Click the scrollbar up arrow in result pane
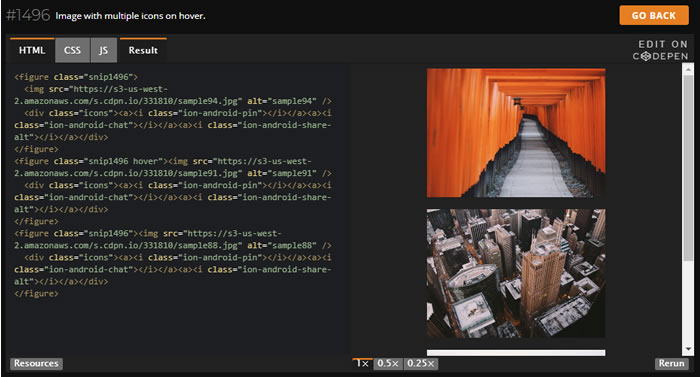This screenshot has width=700, height=377. click(x=688, y=69)
